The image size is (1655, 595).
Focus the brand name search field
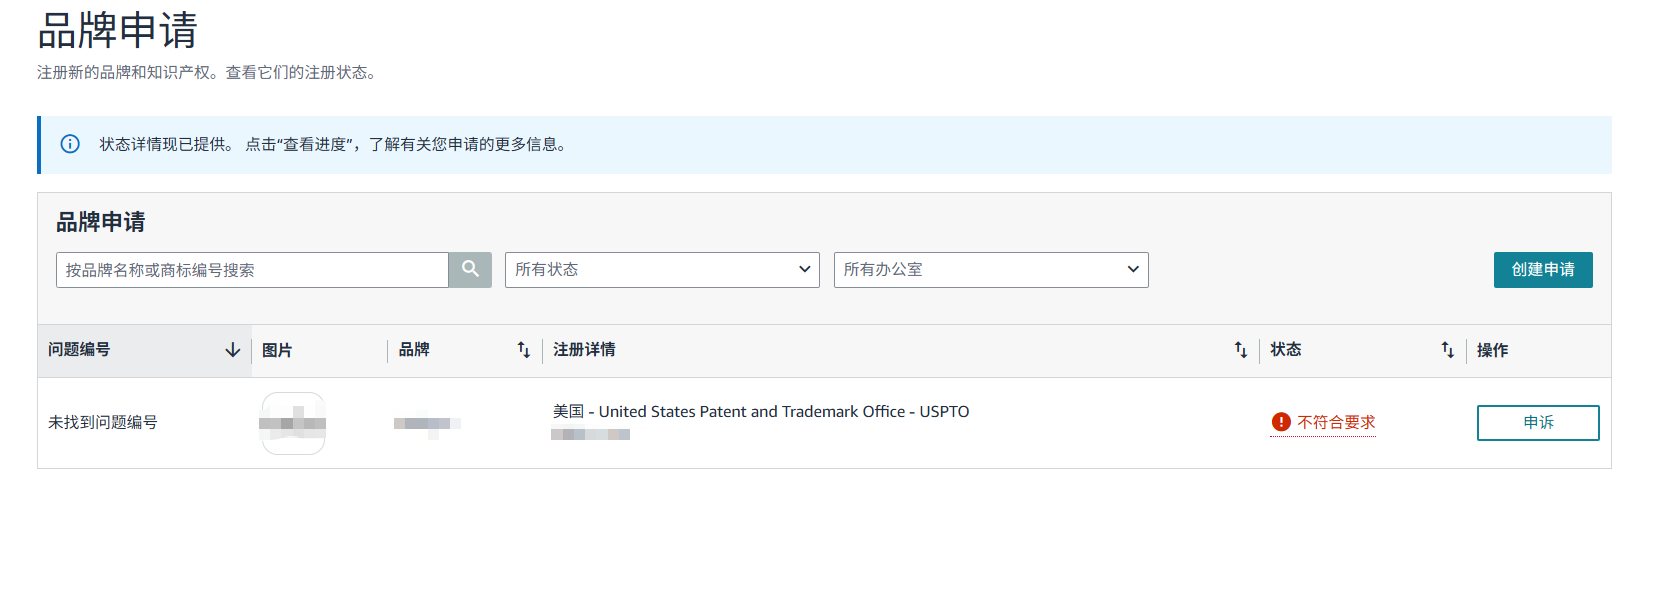(252, 270)
